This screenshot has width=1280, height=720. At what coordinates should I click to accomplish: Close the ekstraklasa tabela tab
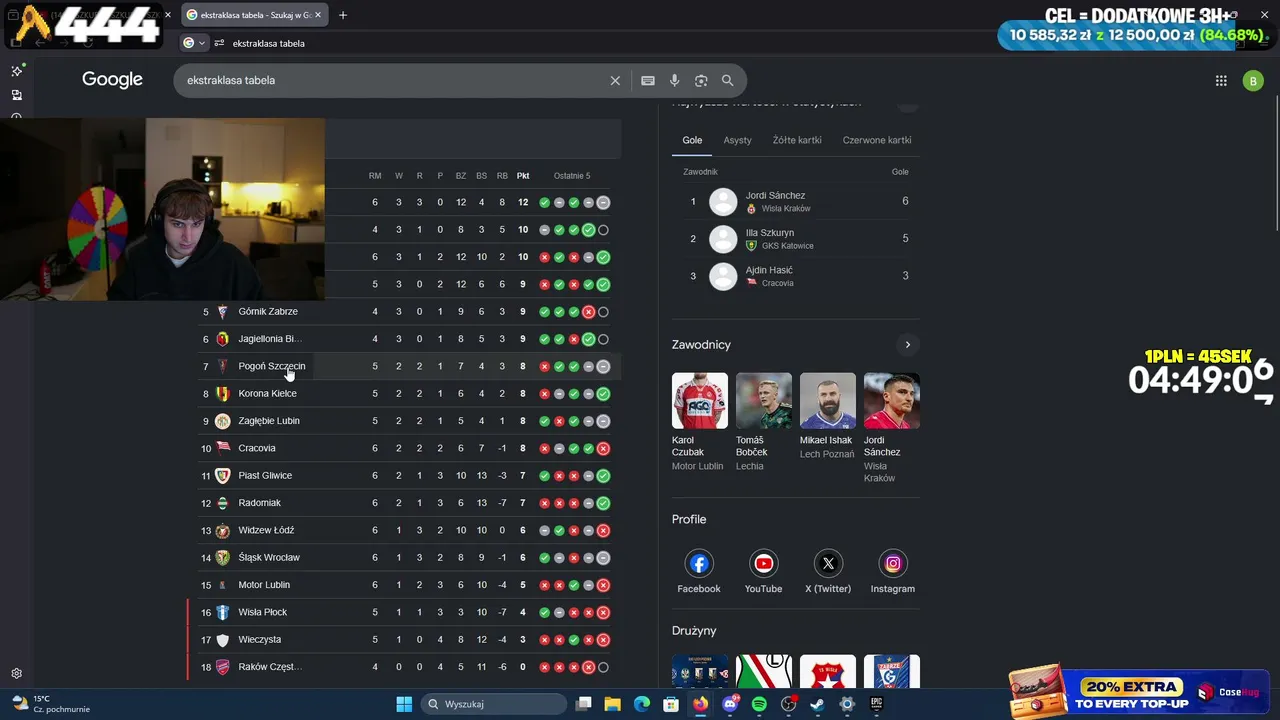pos(318,15)
